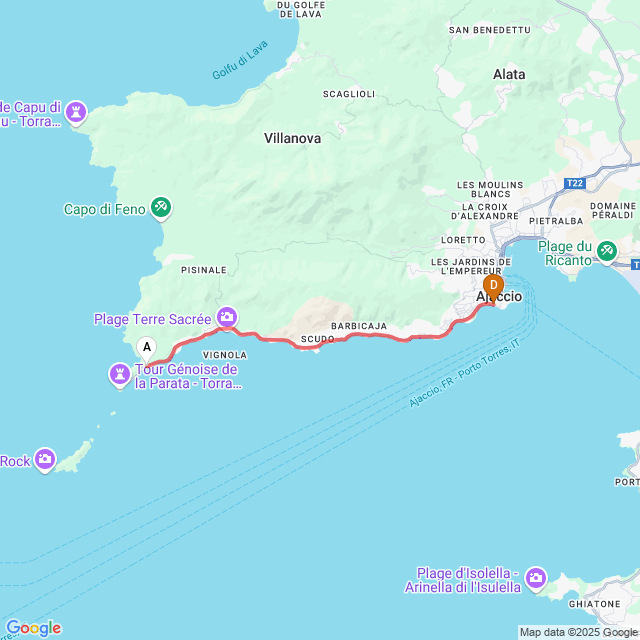Click the Scudo locality label
Screen dimensions: 640x640
(x=318, y=339)
